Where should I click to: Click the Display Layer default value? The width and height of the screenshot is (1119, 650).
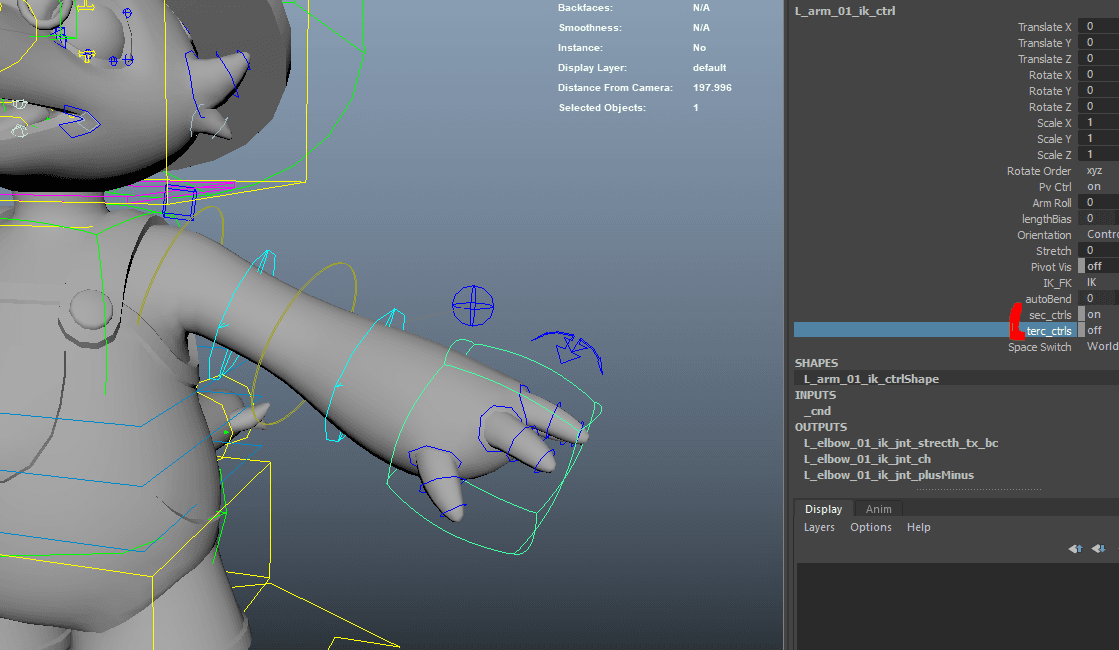pyautogui.click(x=709, y=68)
